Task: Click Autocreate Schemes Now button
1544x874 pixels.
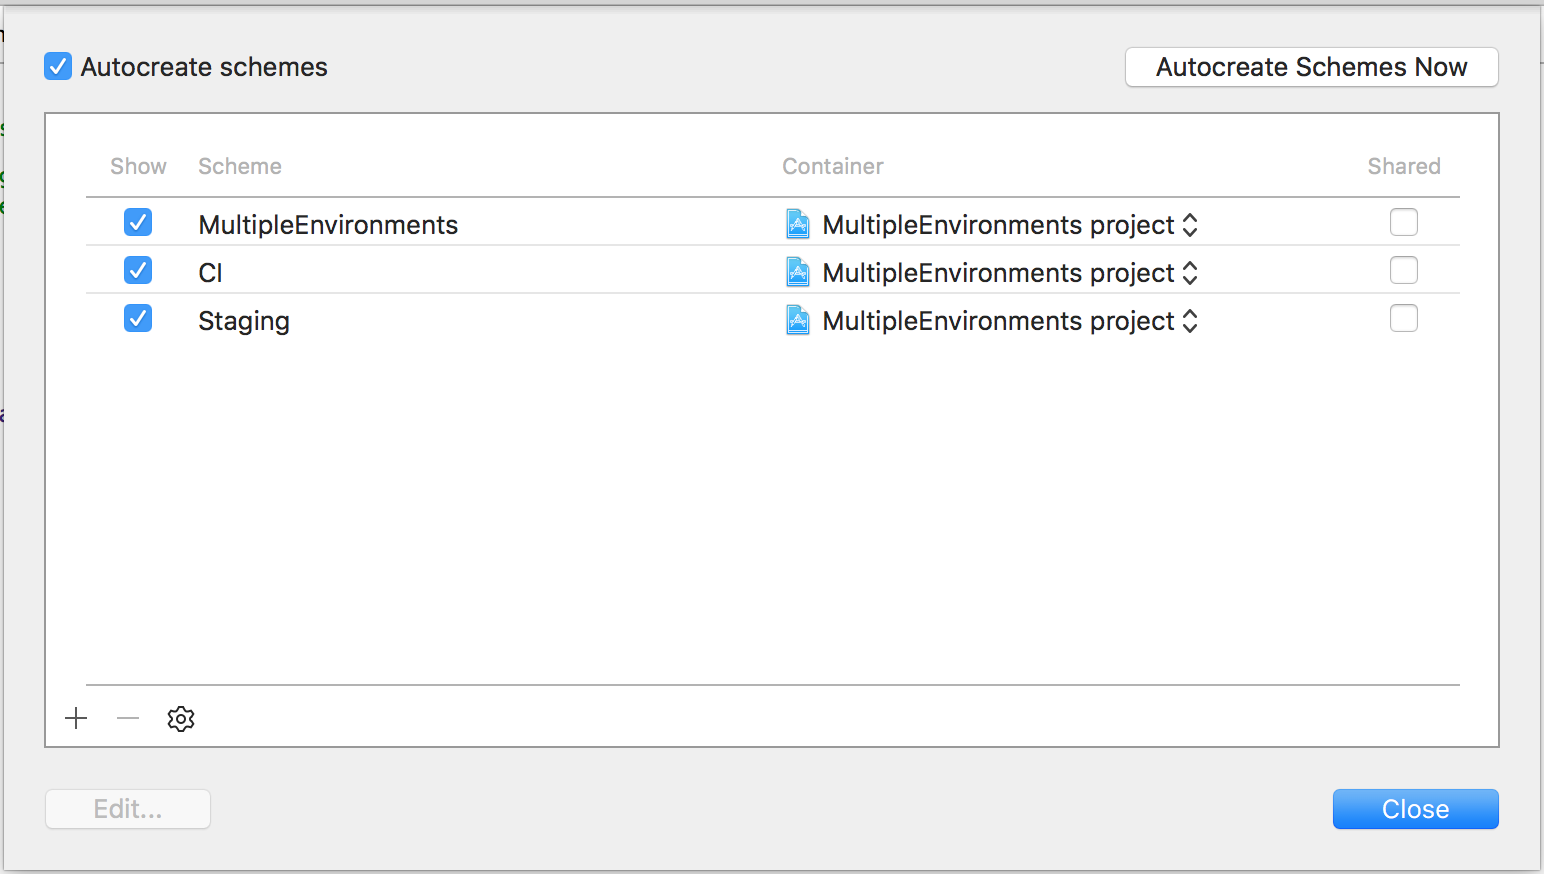Action: 1311,67
